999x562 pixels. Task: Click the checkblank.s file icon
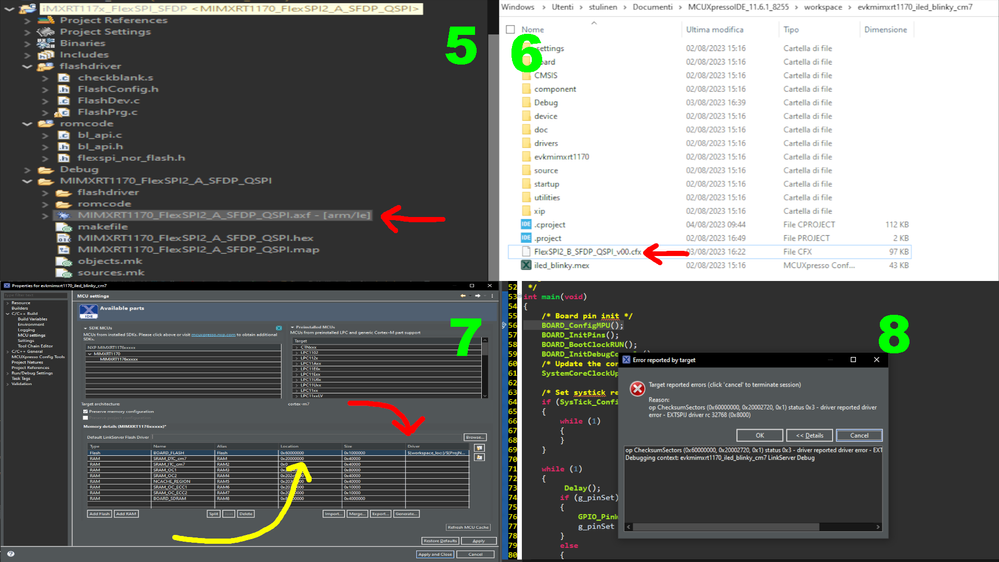click(x=64, y=78)
